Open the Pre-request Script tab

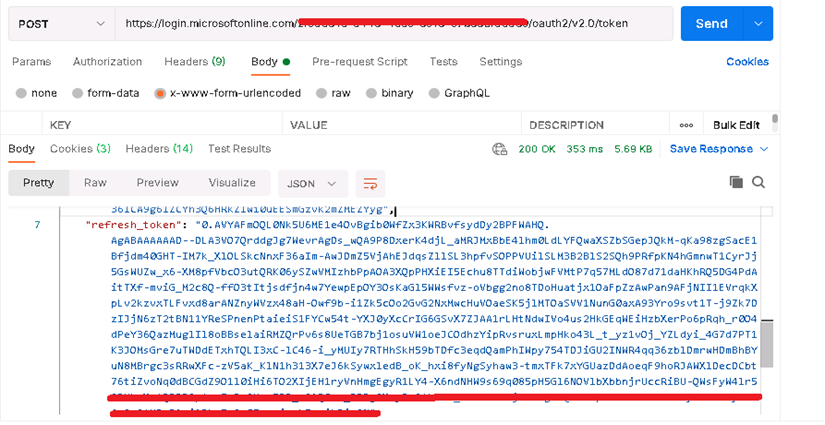359,62
